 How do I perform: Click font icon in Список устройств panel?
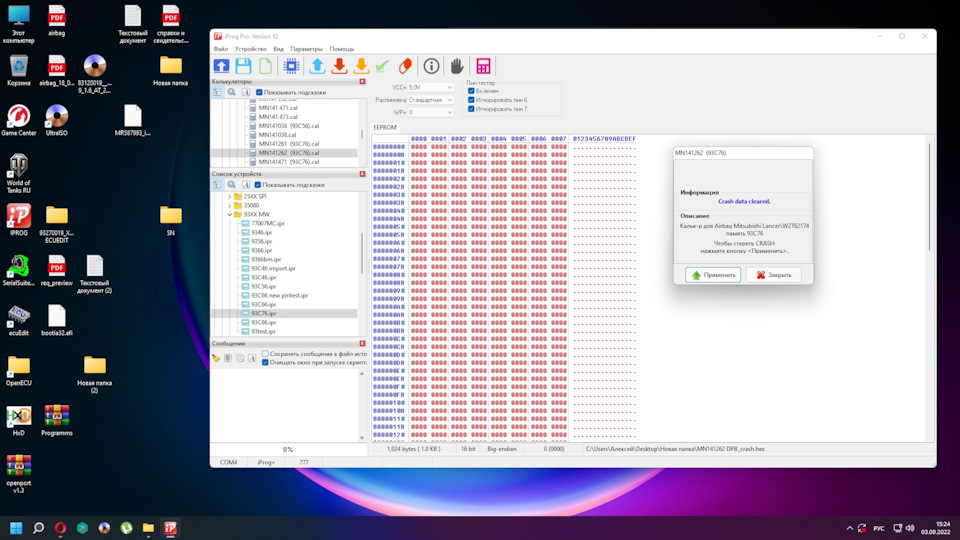[x=246, y=184]
